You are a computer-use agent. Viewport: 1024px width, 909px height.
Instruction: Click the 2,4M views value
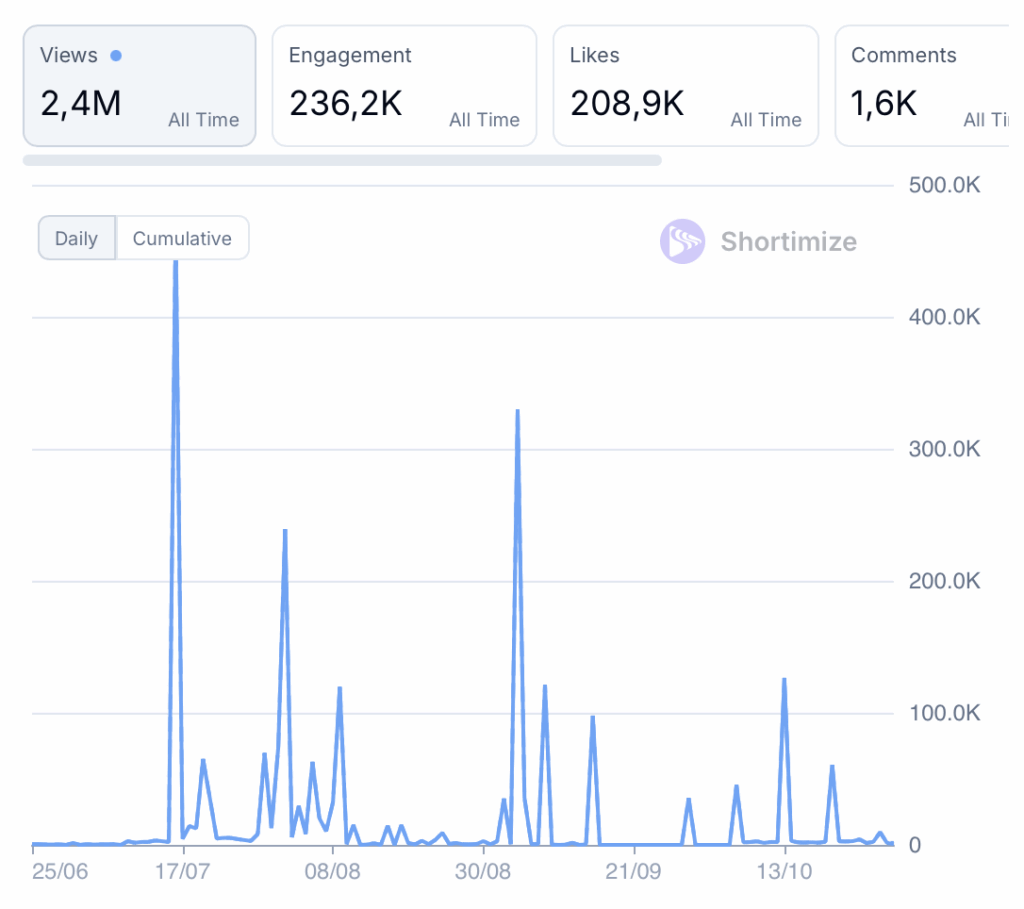(80, 103)
